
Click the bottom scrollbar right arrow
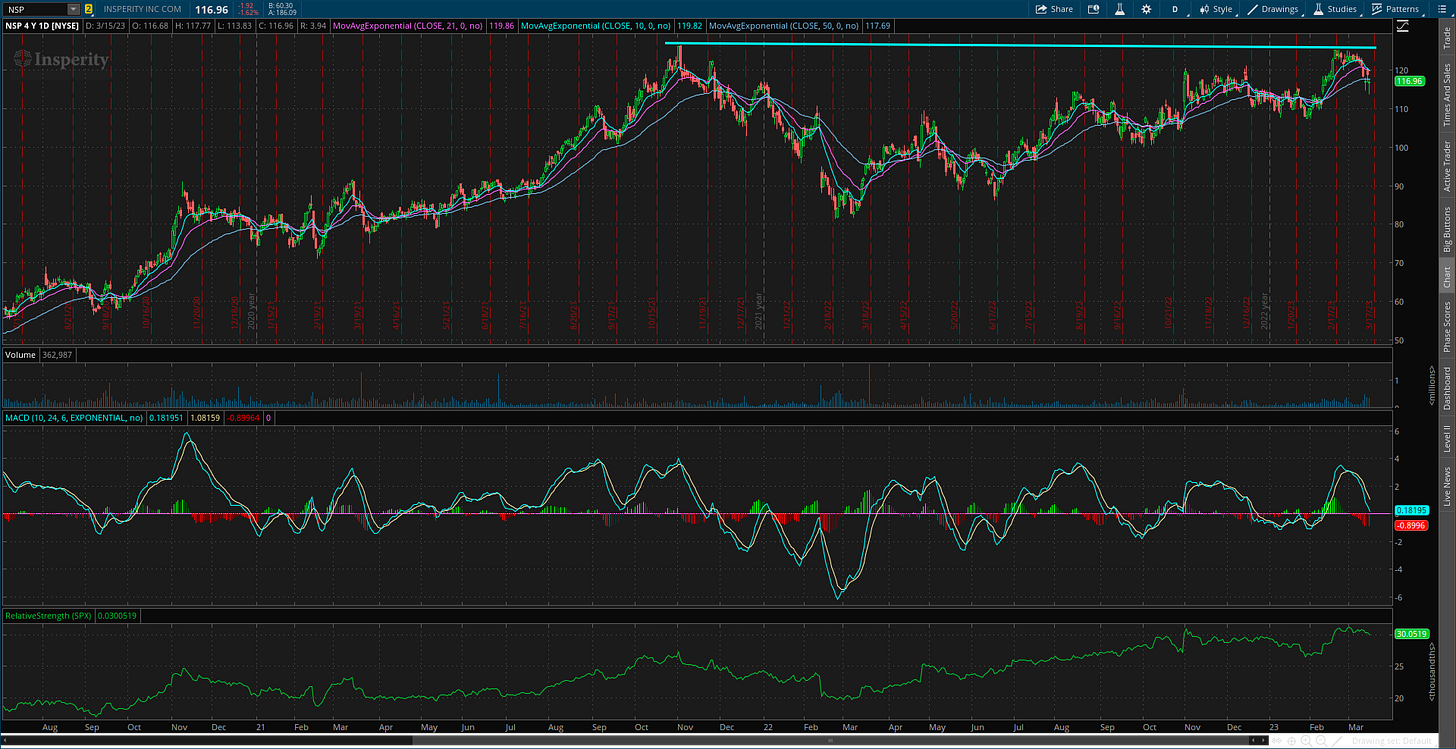[1263, 740]
